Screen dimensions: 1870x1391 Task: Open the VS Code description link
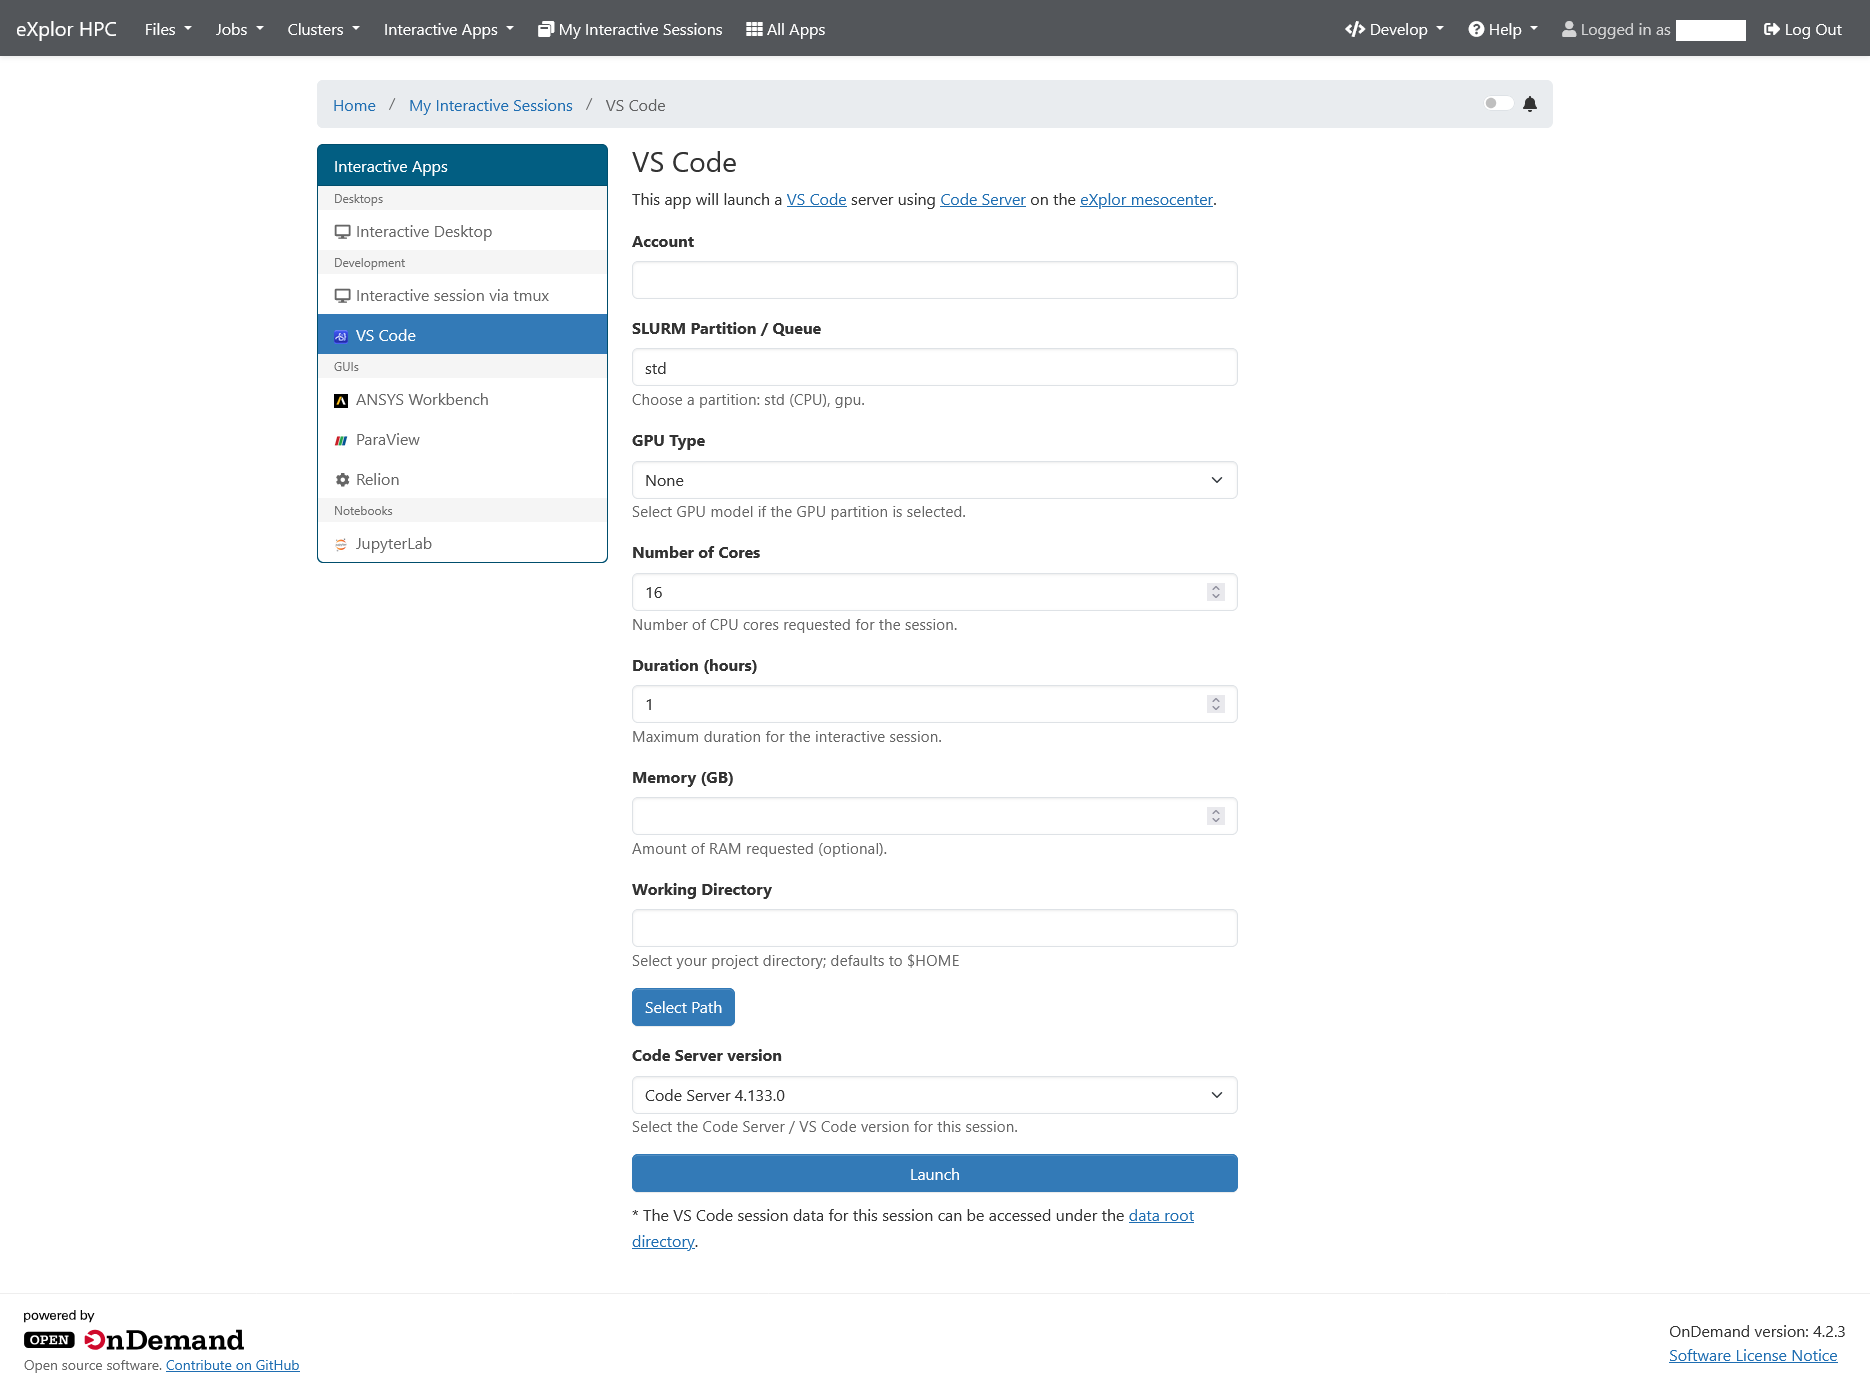point(816,199)
